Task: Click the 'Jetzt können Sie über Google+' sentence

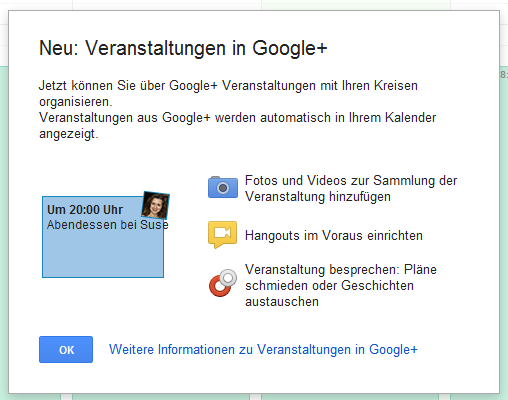Action: pos(228,93)
